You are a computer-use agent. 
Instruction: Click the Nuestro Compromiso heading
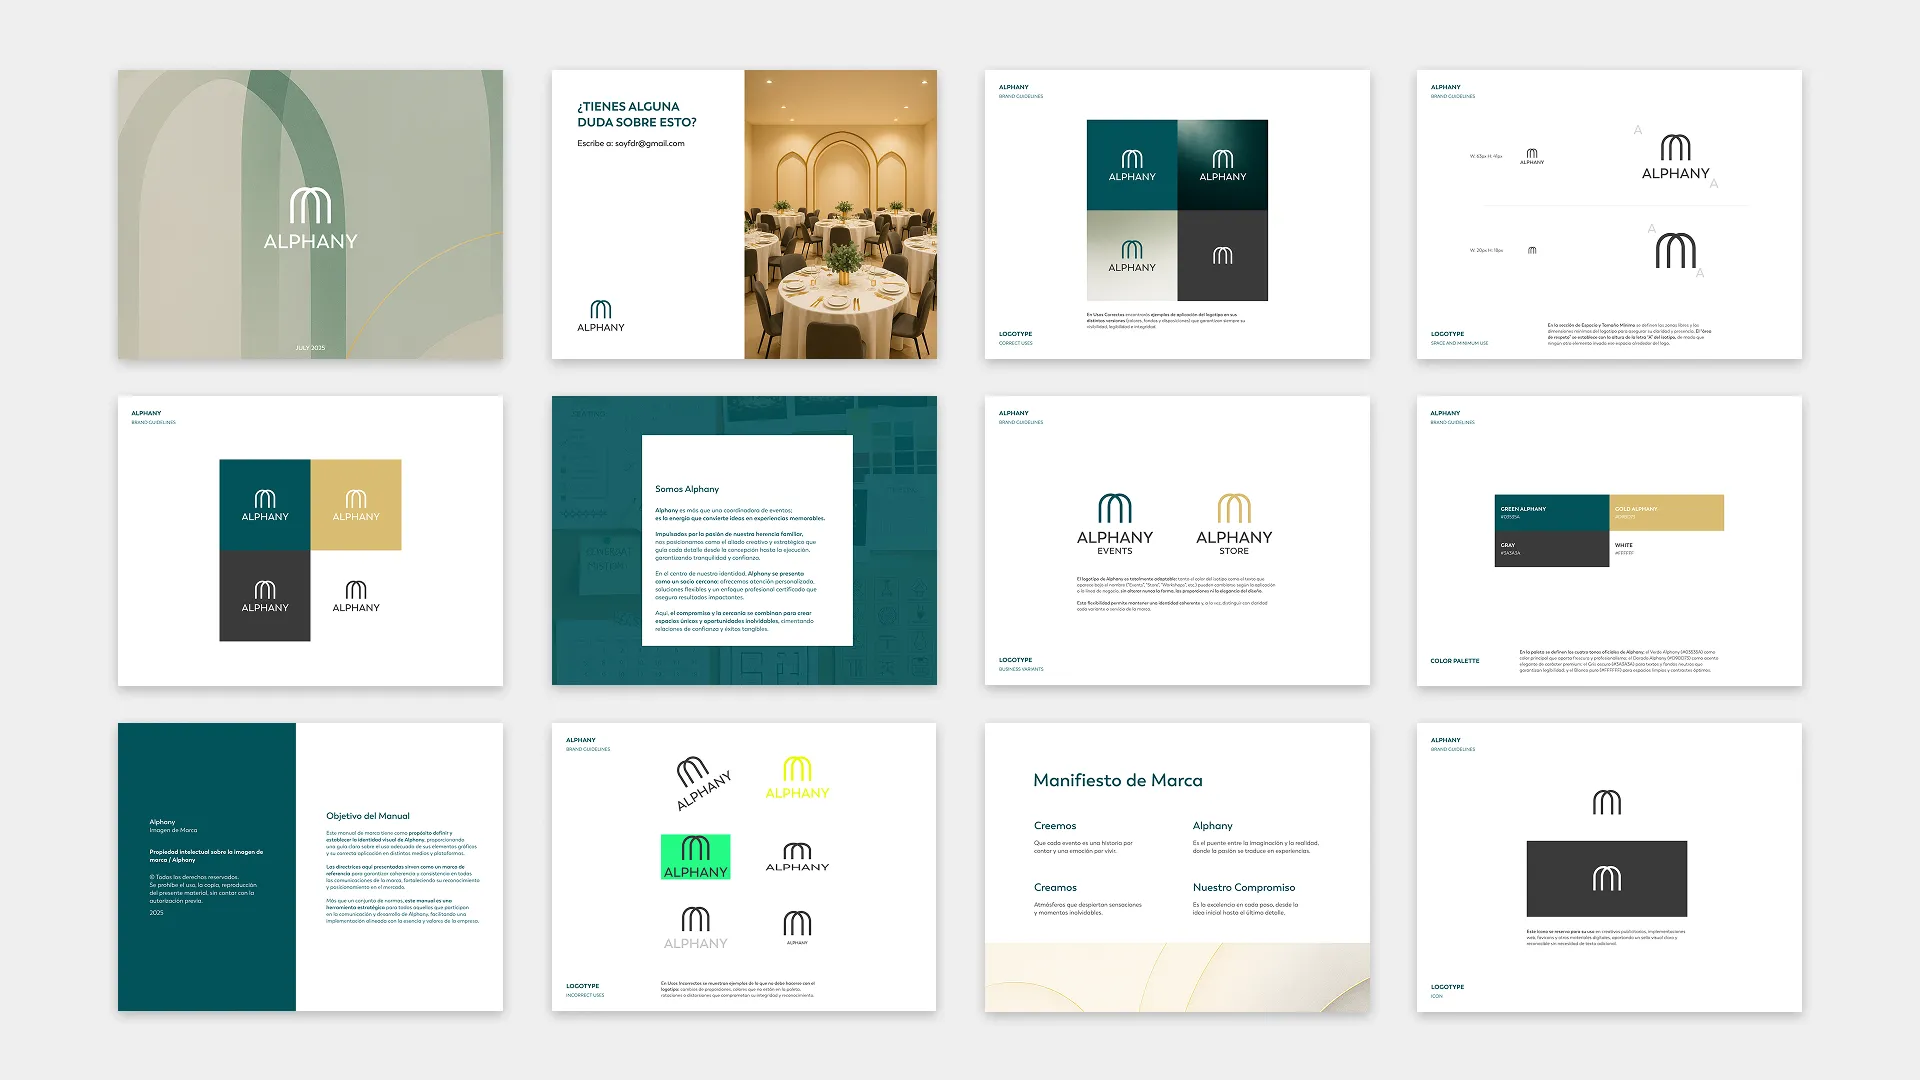[1243, 888]
